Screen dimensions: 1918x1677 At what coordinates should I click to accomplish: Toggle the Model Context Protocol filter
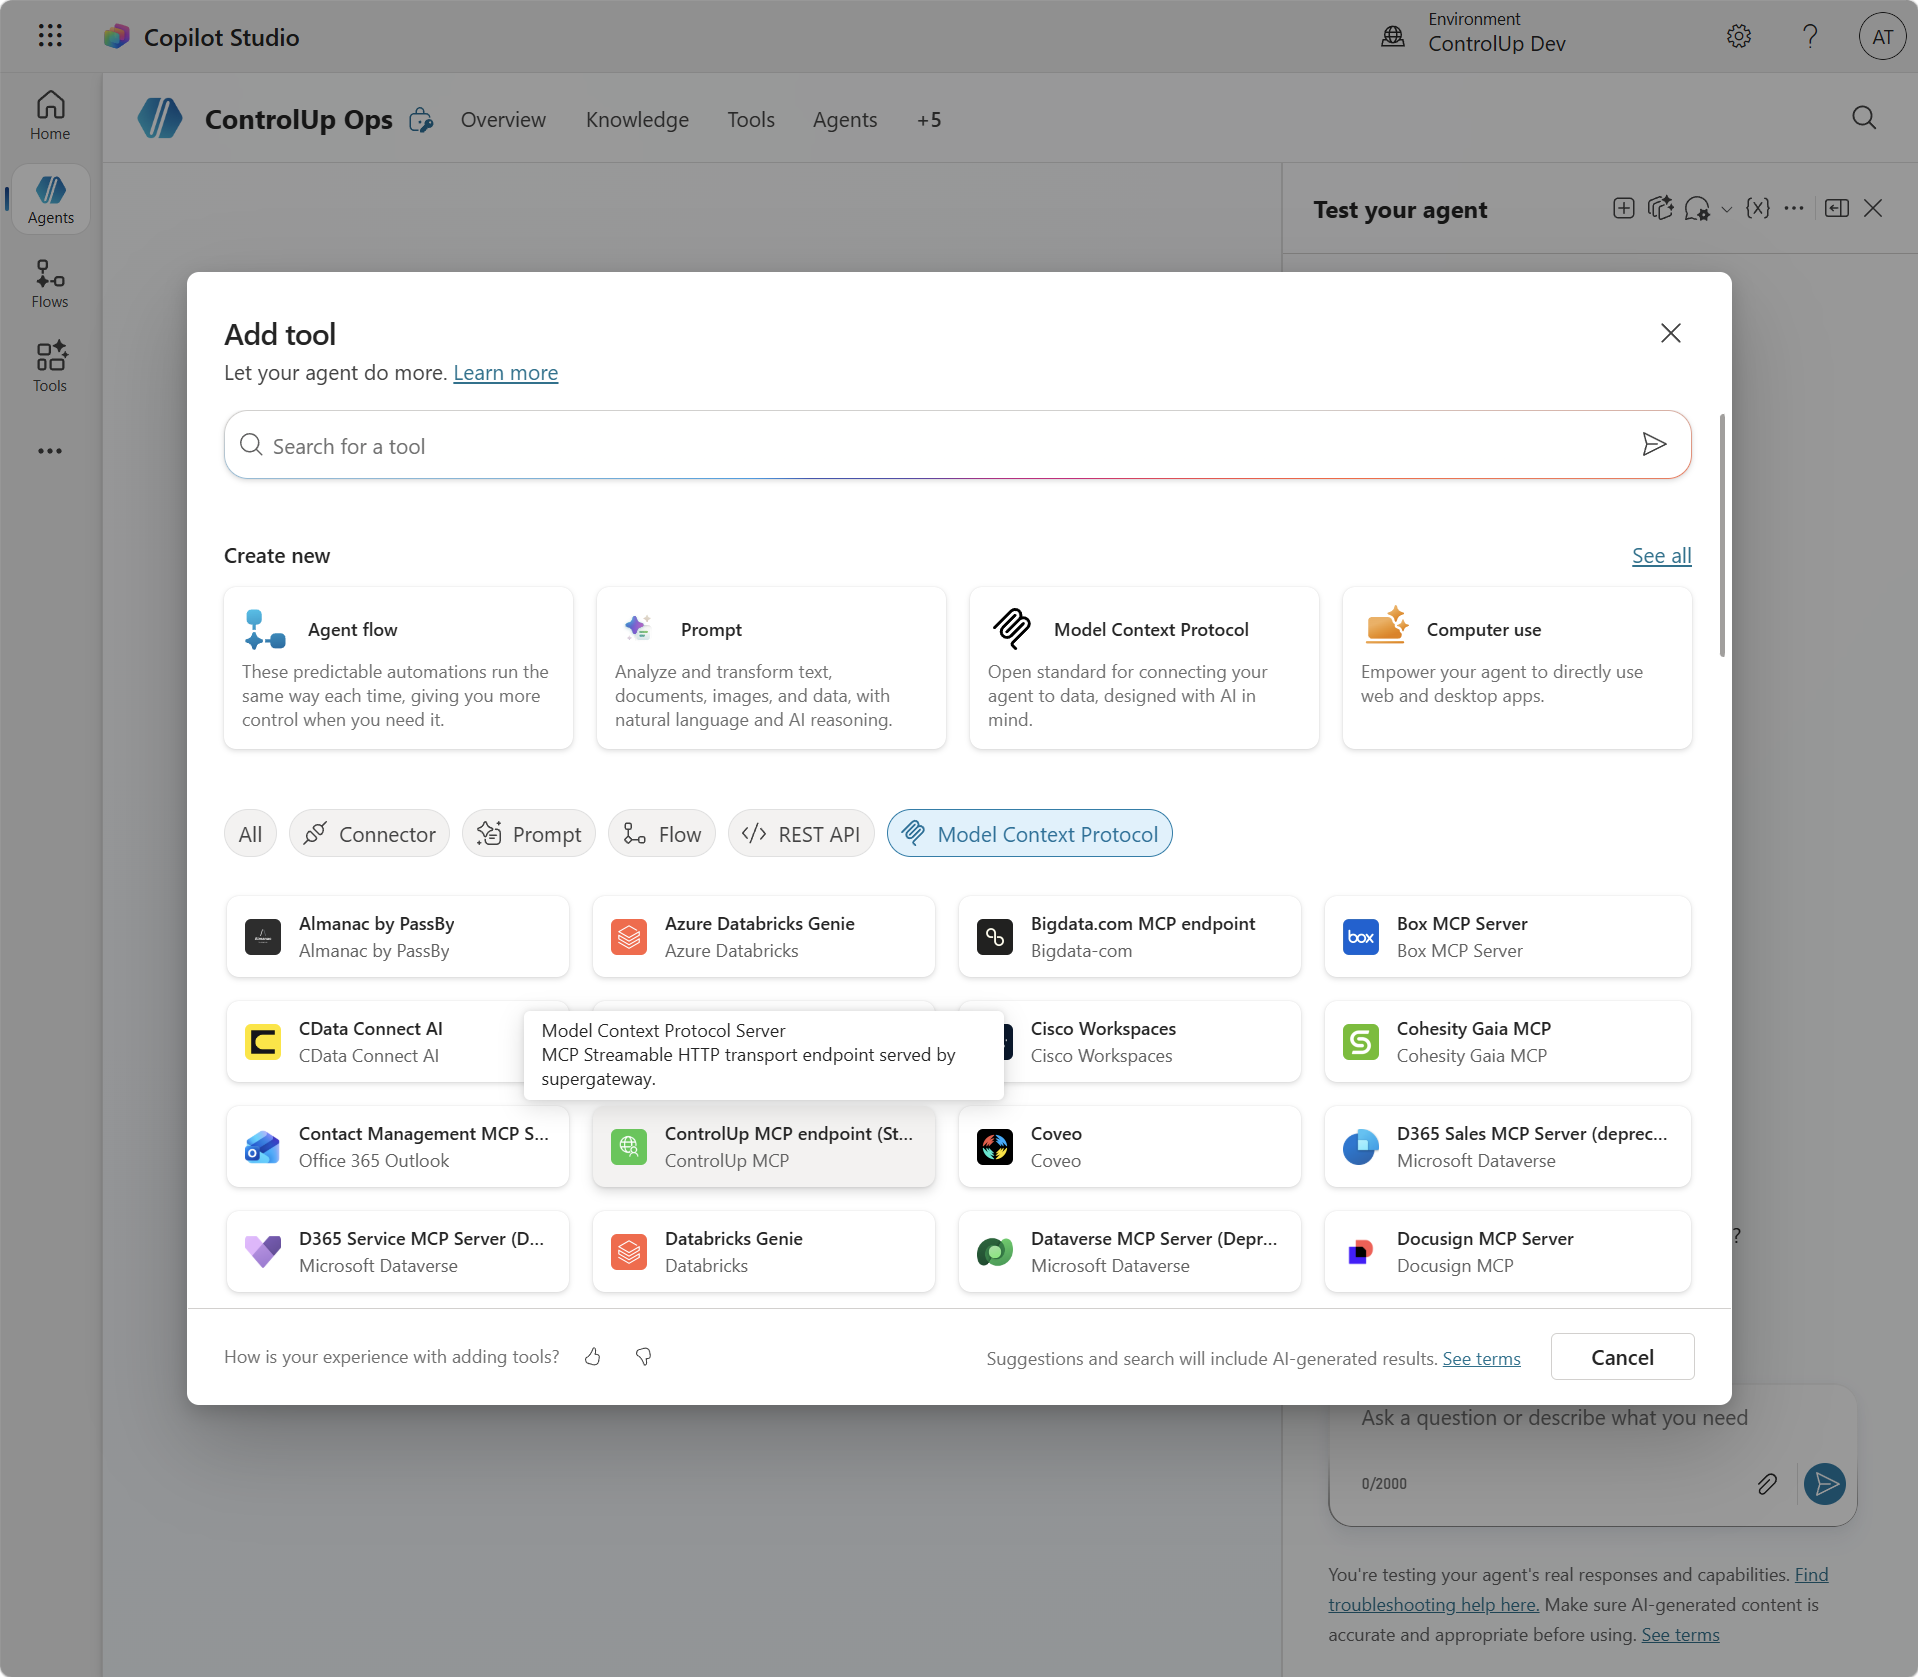1030,834
